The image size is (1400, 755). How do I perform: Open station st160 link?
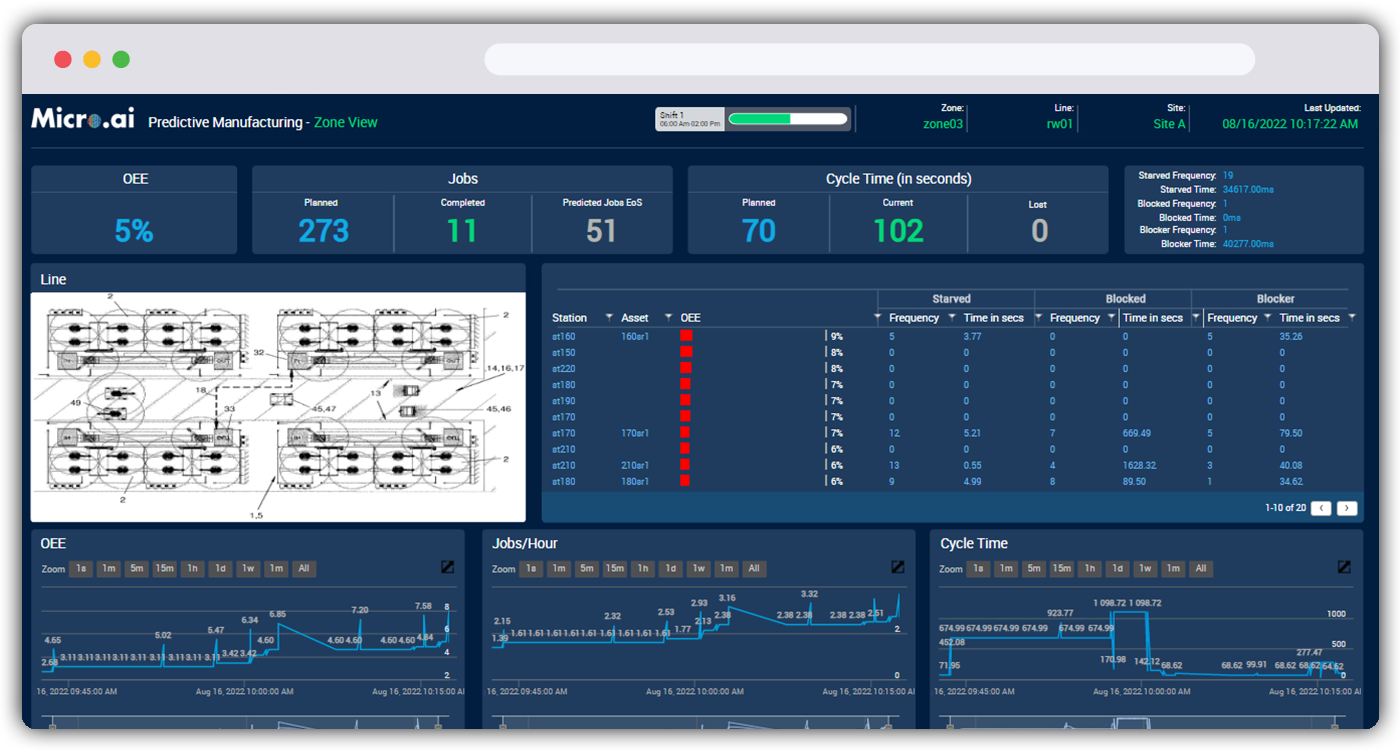(564, 337)
